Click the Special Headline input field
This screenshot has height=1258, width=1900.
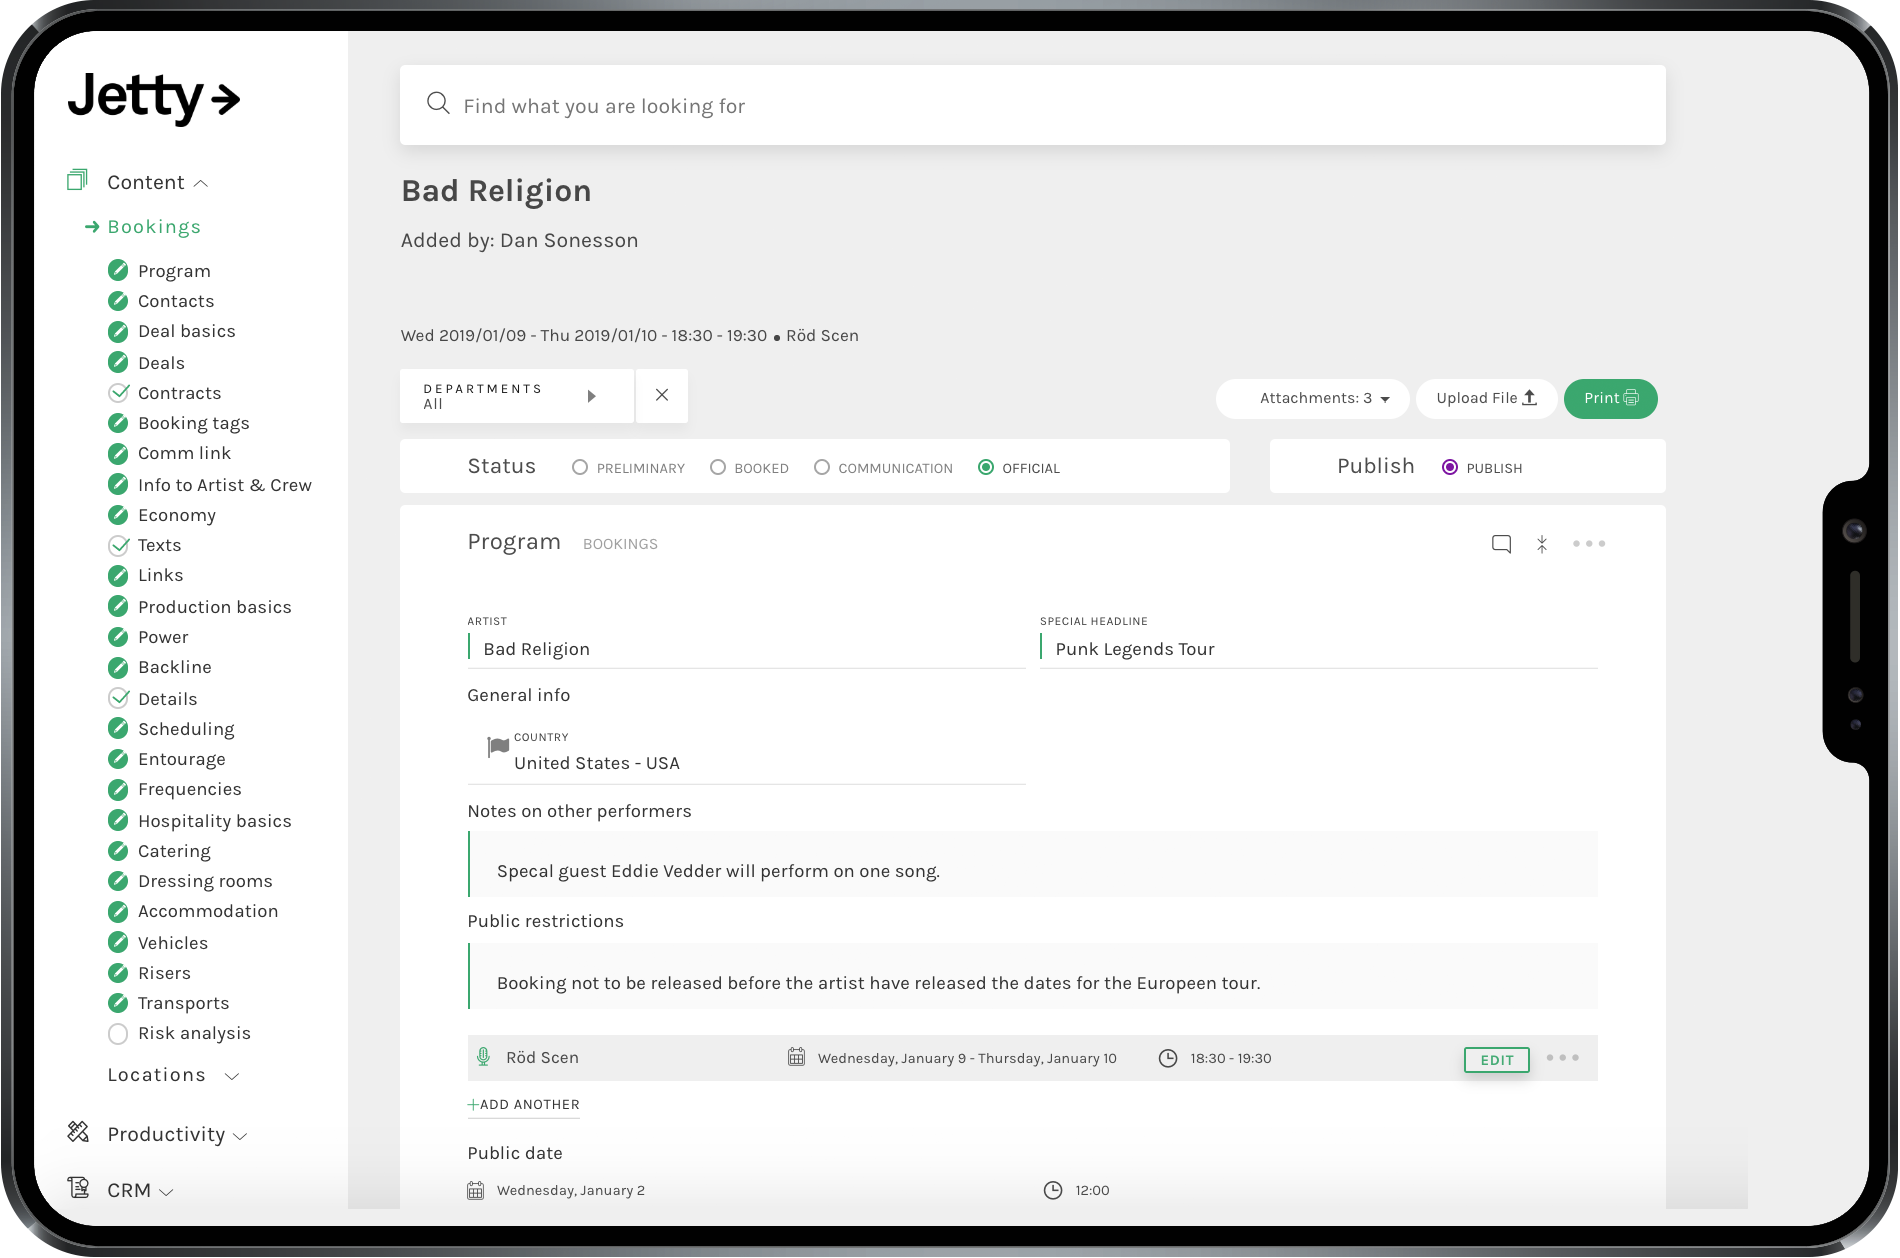coord(1320,650)
